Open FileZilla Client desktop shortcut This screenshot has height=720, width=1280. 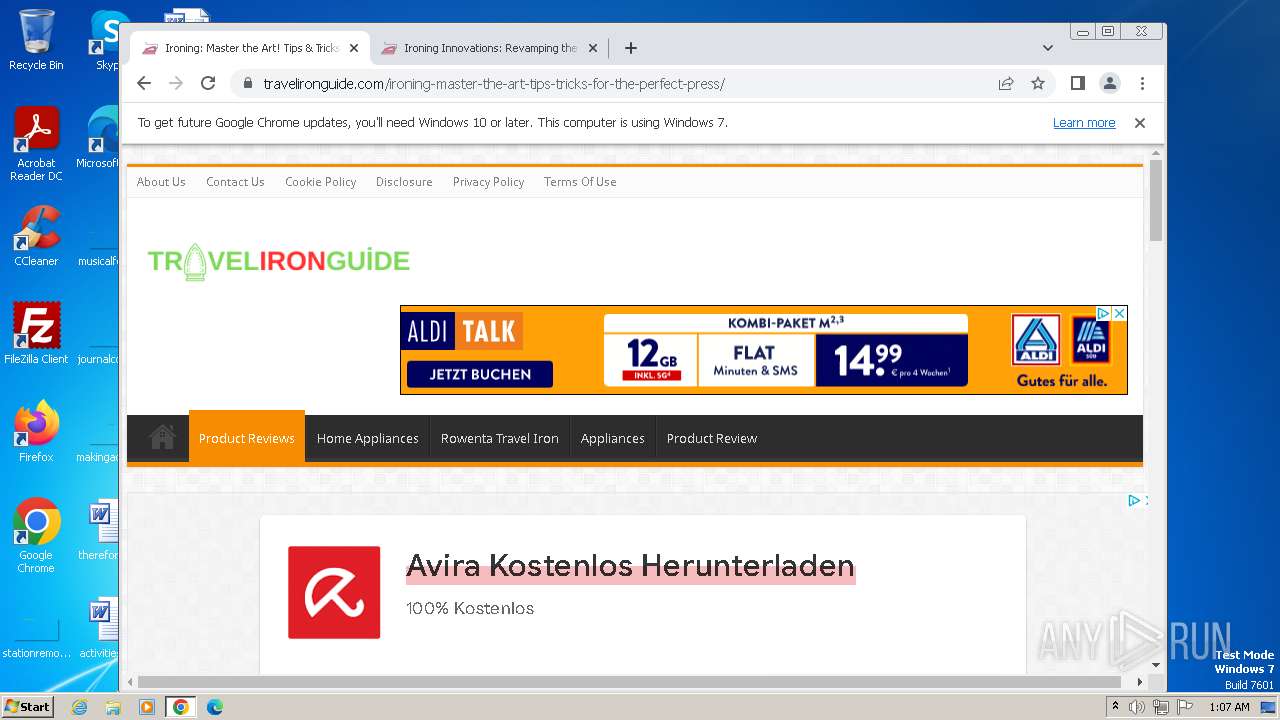tap(36, 333)
